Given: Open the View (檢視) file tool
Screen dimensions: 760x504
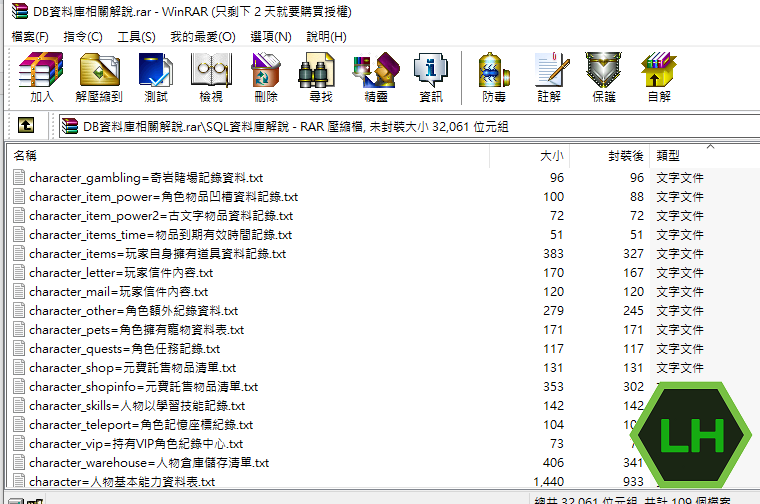Looking at the screenshot, I should (x=211, y=78).
